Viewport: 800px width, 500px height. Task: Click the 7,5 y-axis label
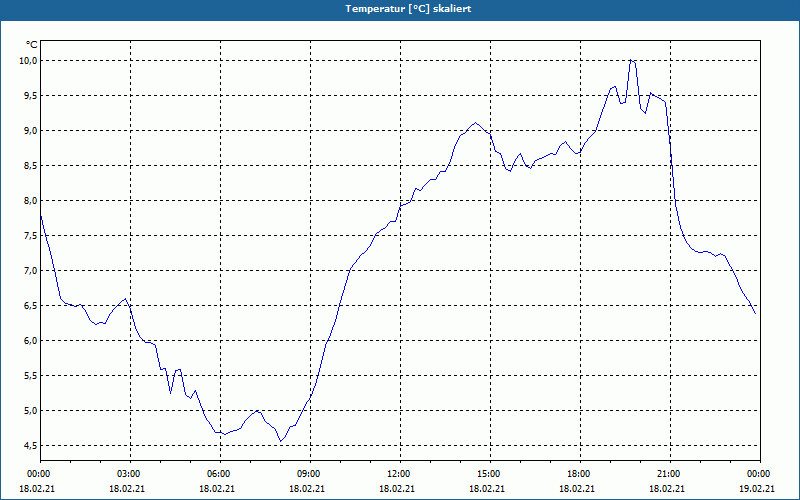[x=31, y=235]
